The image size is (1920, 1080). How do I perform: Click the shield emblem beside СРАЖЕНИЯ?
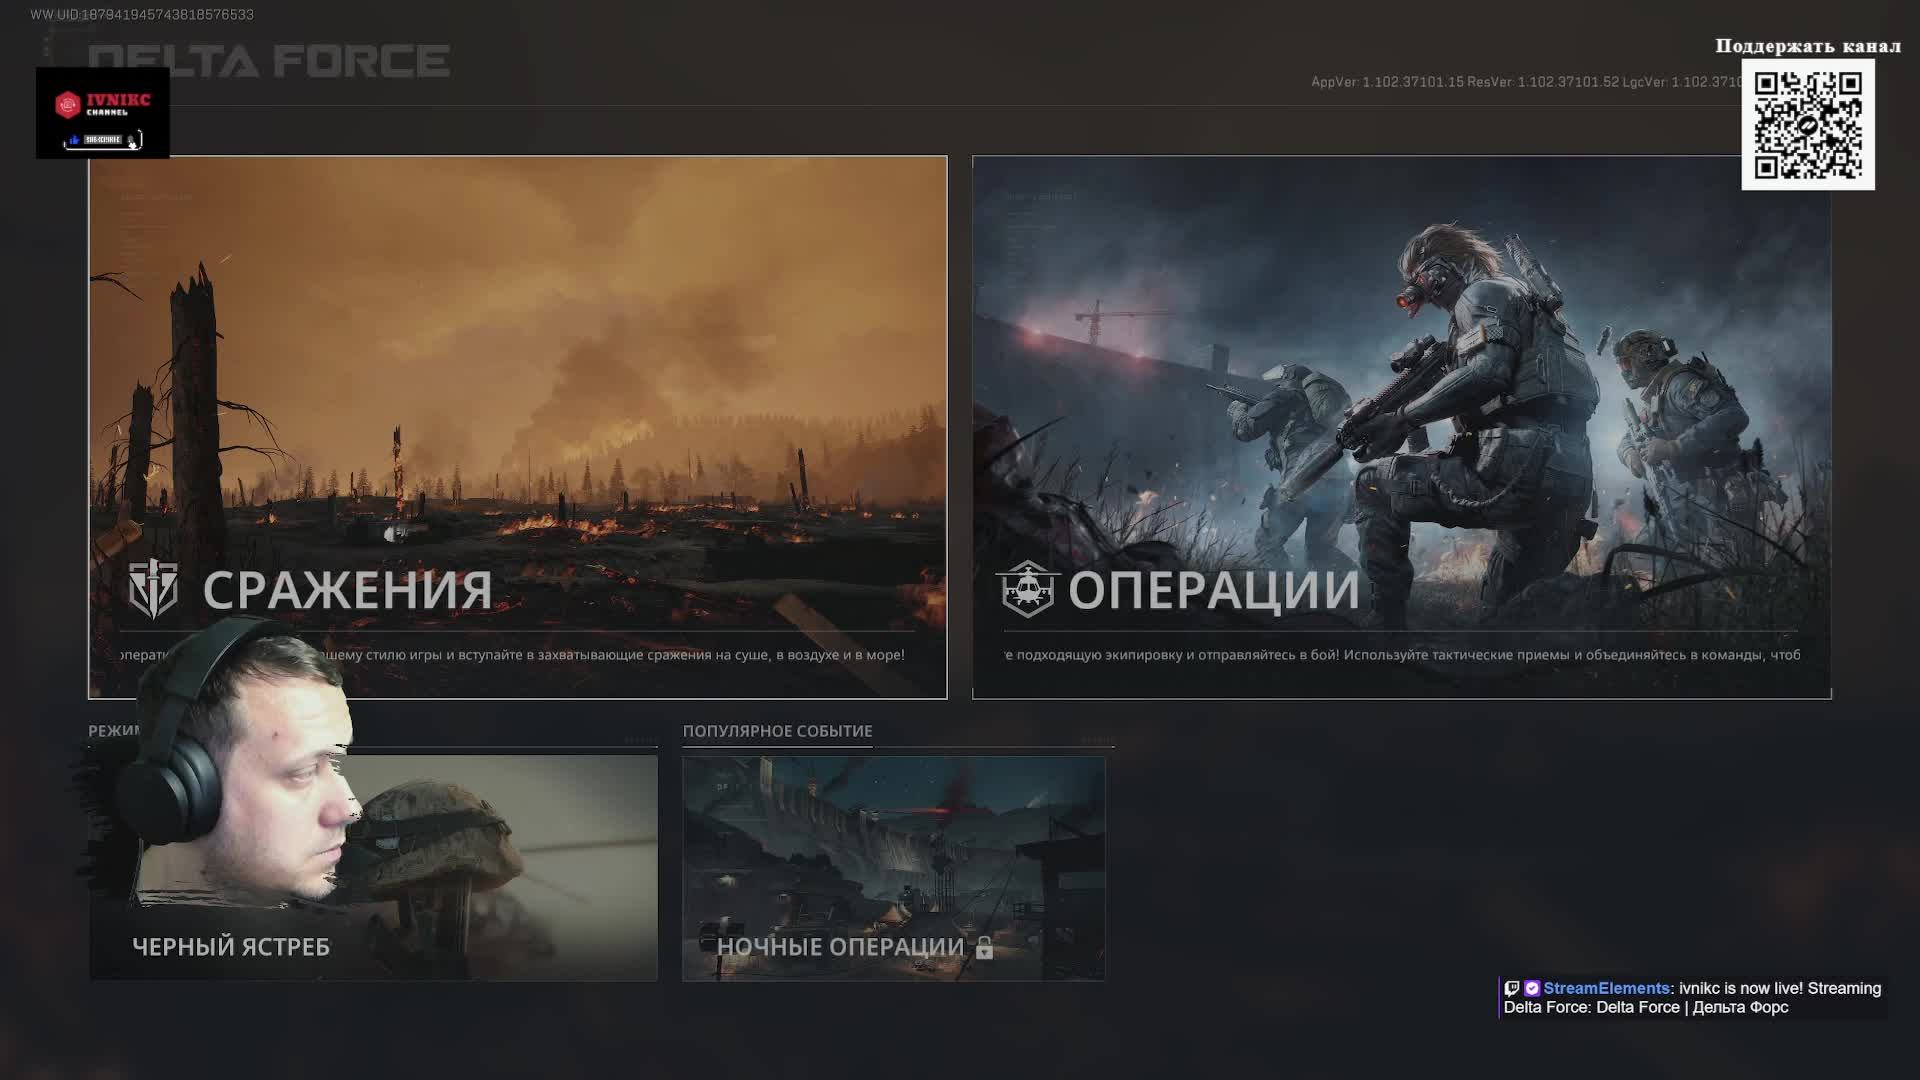coord(153,589)
